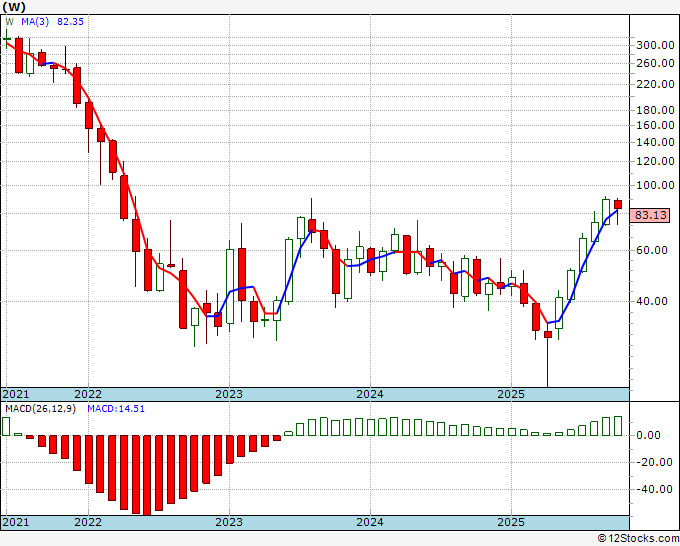
Task: Click the -20.00 label on the MACD axis
Action: tap(654, 462)
